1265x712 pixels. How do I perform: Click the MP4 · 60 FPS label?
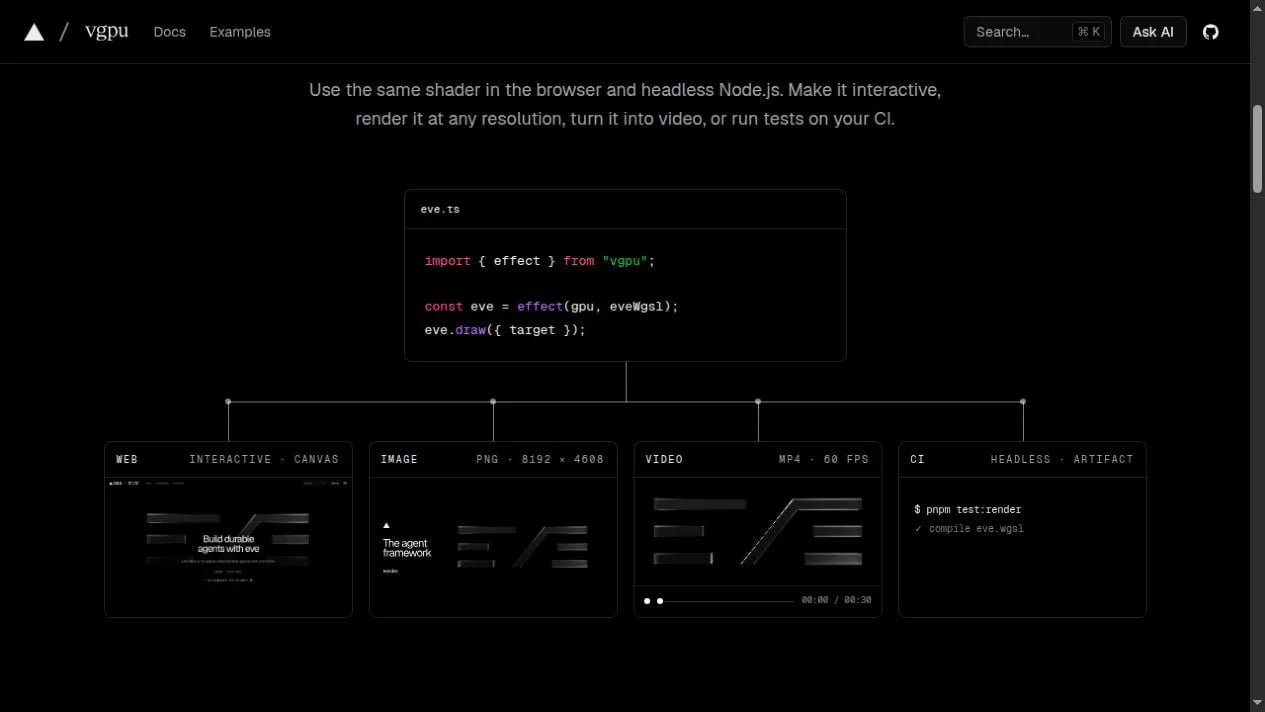click(824, 459)
